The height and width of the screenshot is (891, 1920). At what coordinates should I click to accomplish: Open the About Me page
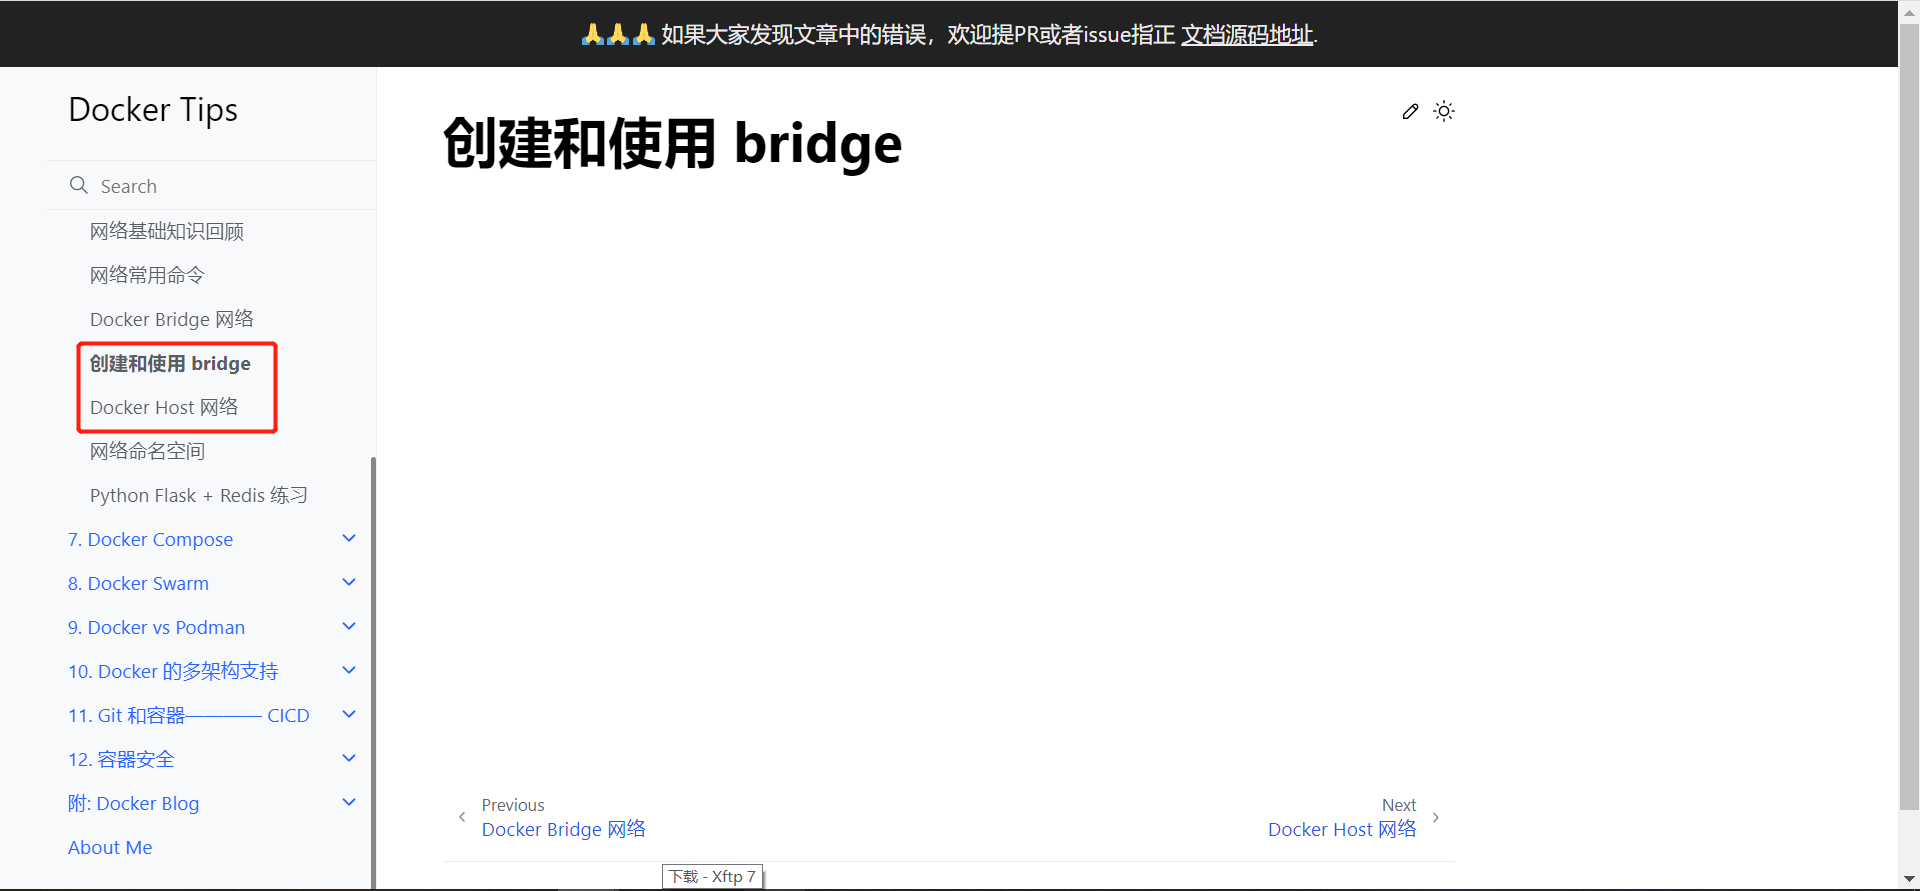click(x=110, y=847)
